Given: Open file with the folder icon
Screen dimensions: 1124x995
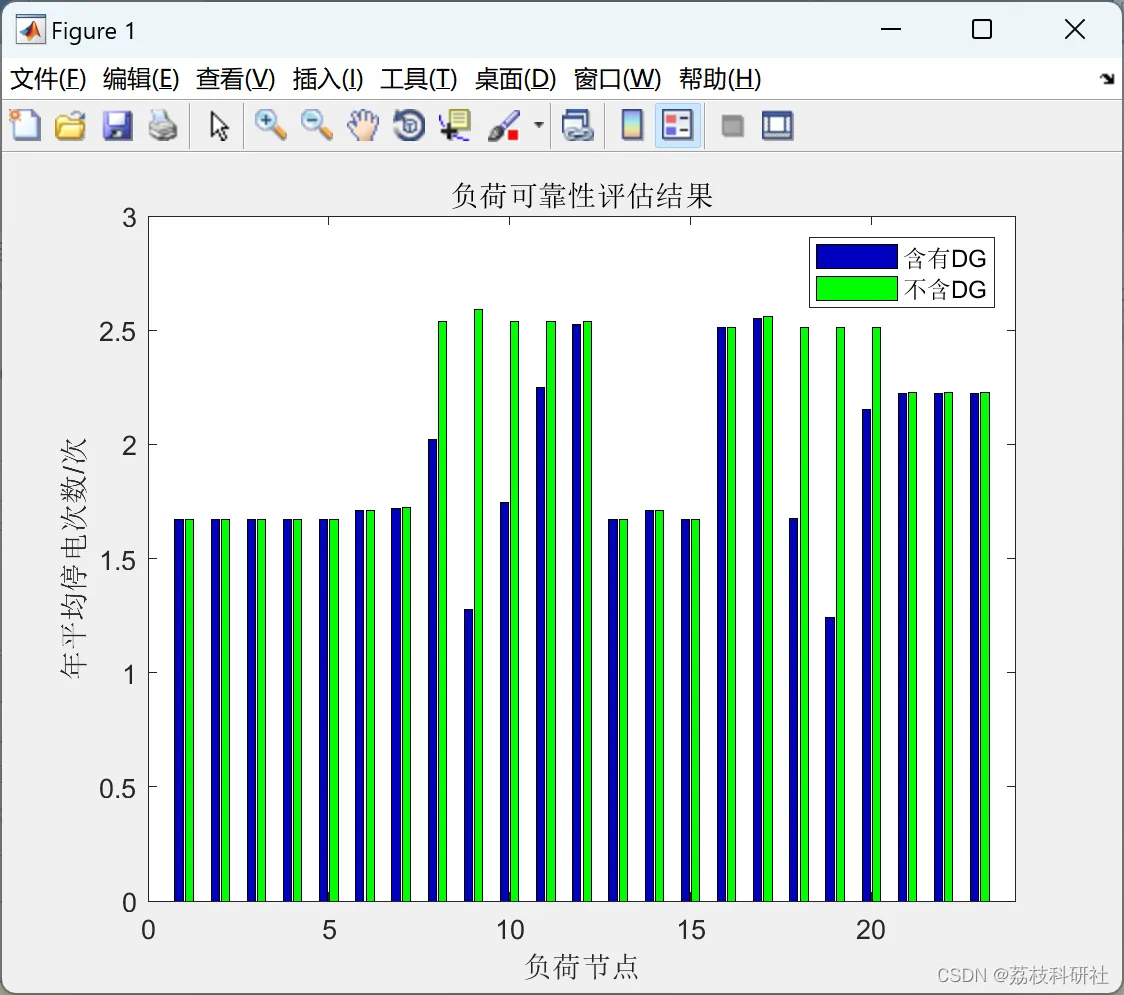Looking at the screenshot, I should click(70, 125).
